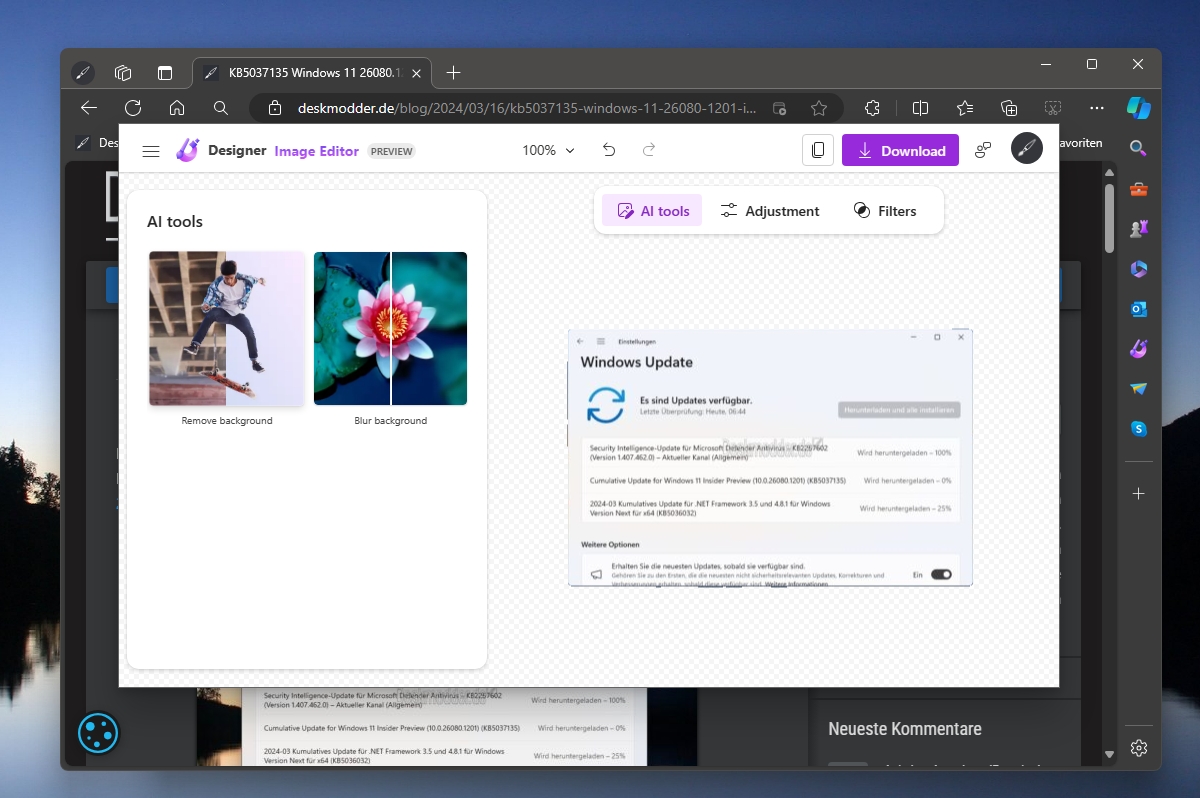
Task: Open the app icon inside the address bar
Action: click(780, 108)
